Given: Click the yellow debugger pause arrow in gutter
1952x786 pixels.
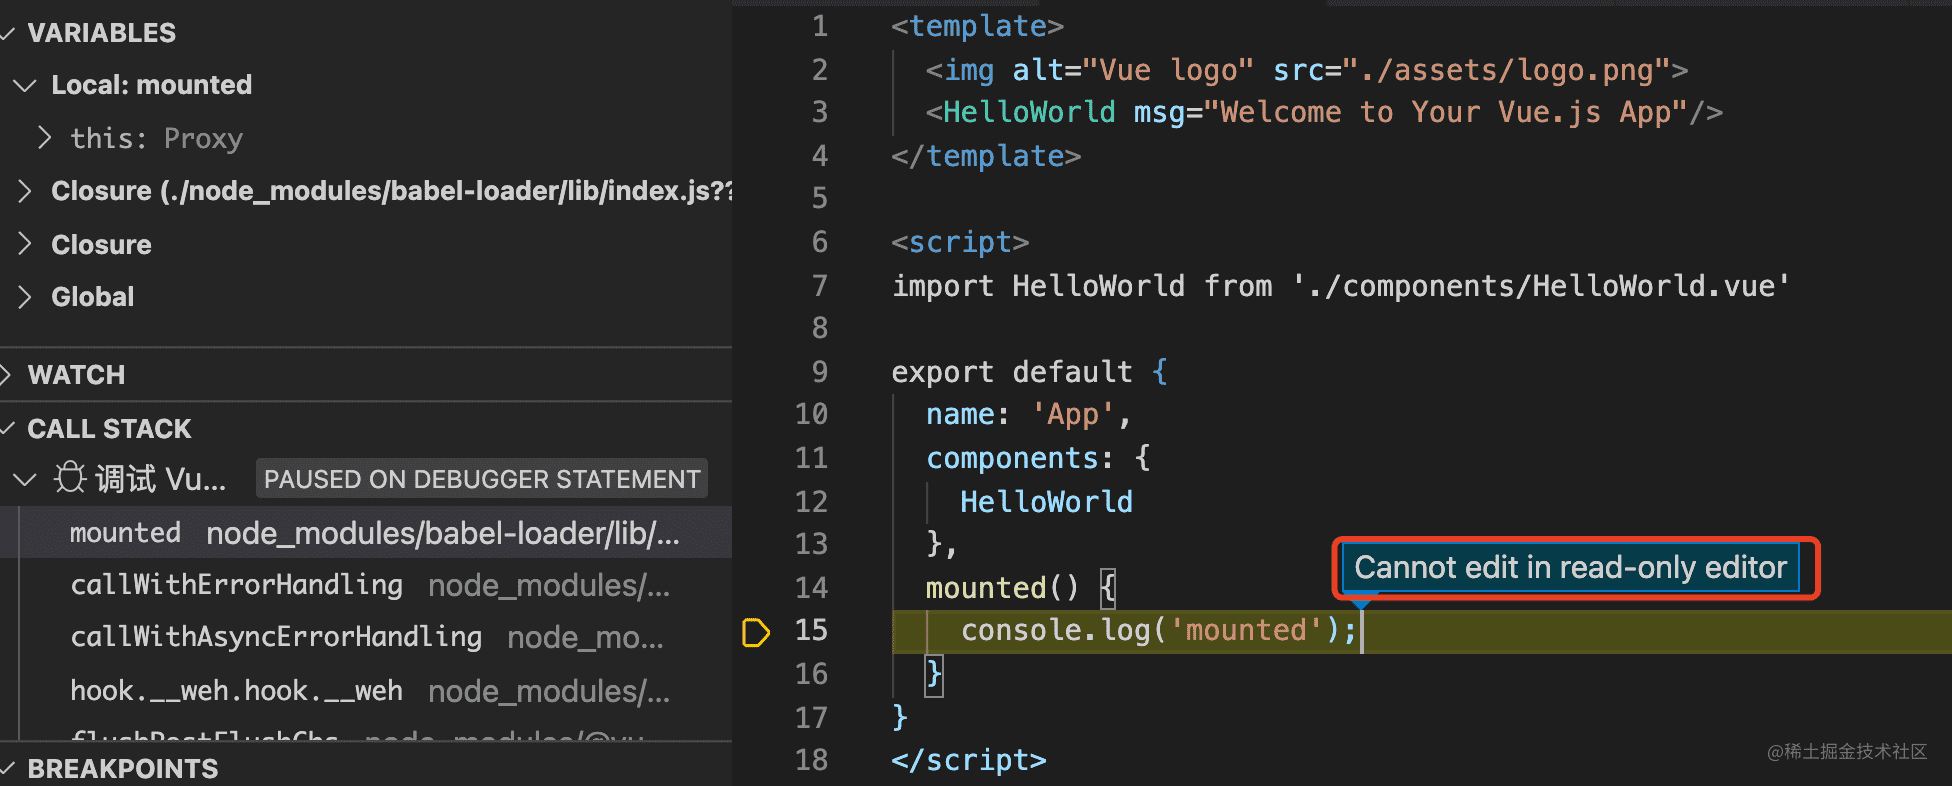Looking at the screenshot, I should [756, 632].
